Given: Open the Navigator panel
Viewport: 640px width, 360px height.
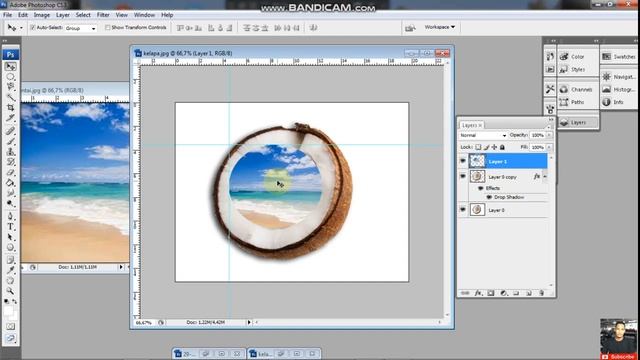Looking at the screenshot, I should (x=619, y=77).
